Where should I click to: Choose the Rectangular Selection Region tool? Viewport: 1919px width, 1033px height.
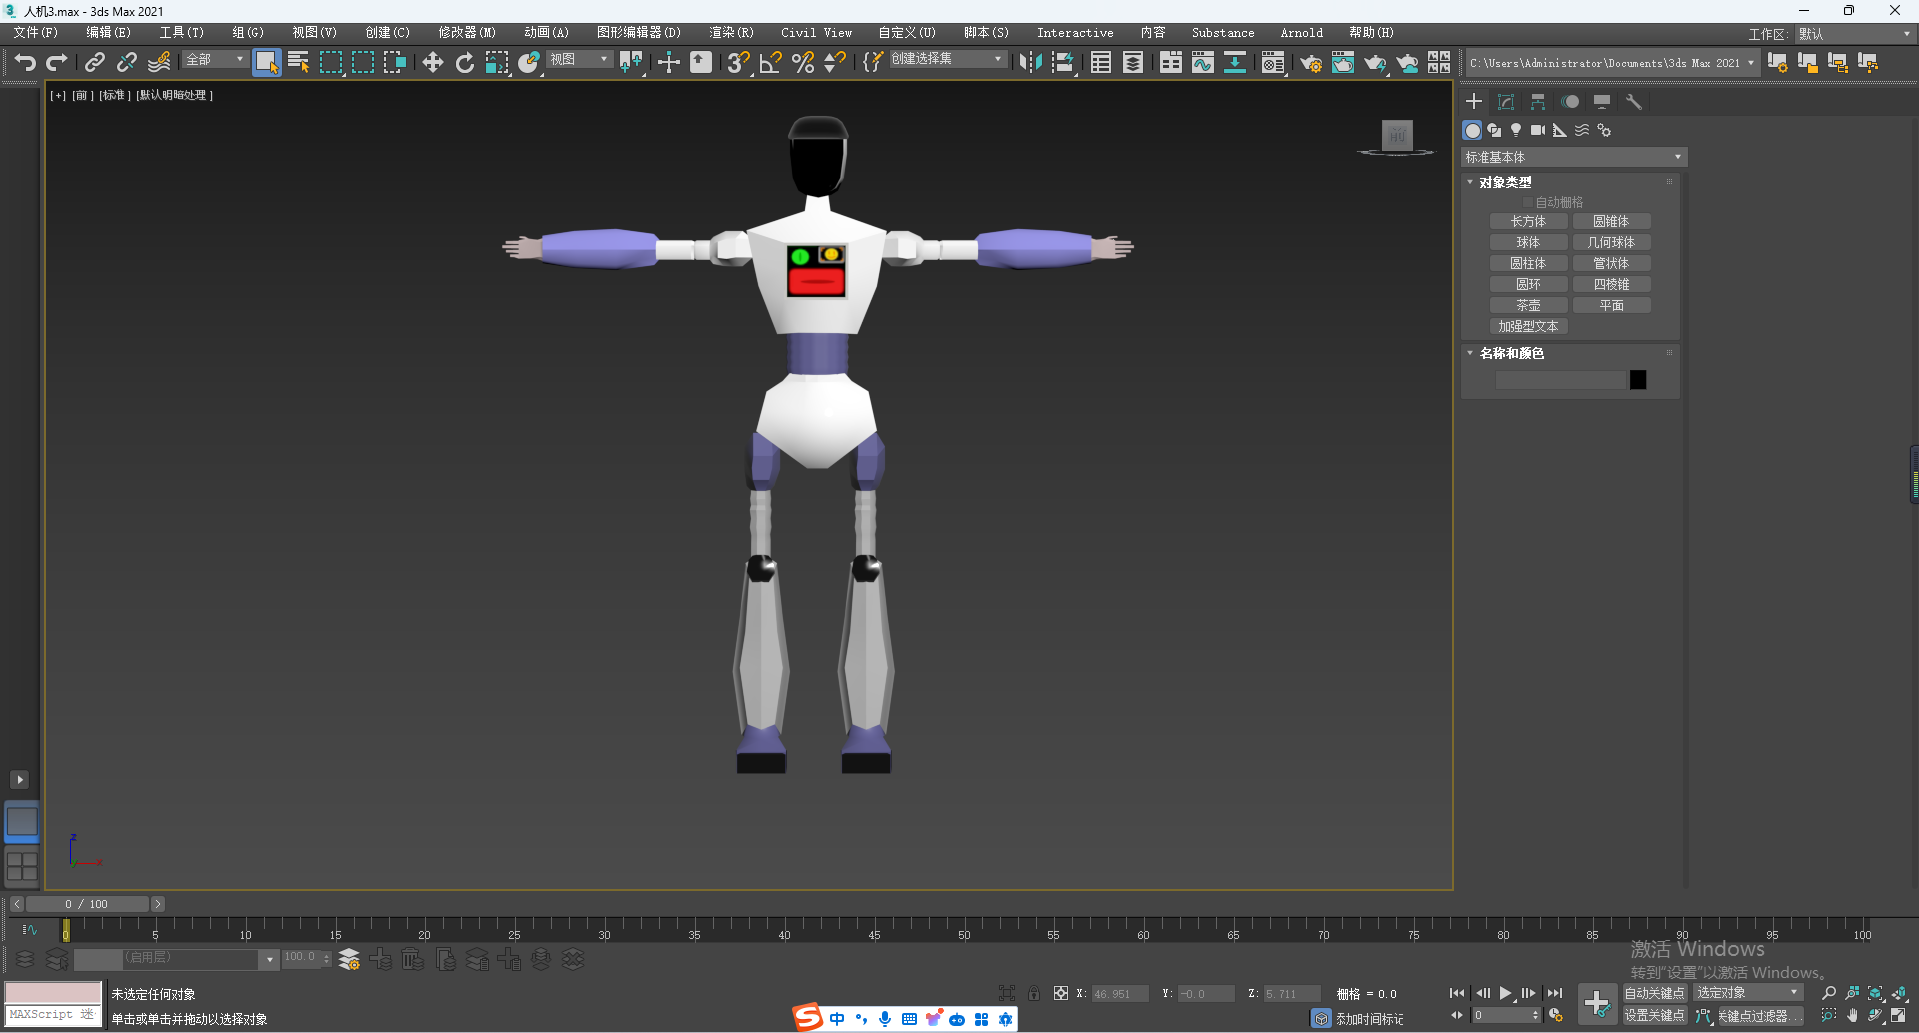pyautogui.click(x=331, y=63)
